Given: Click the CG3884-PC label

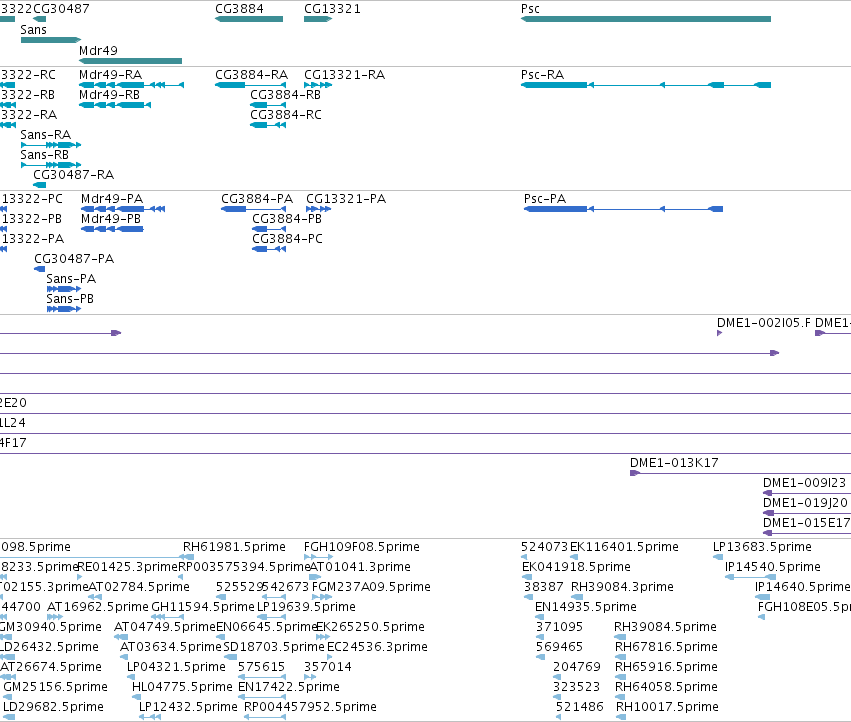Looking at the screenshot, I should (x=288, y=239).
